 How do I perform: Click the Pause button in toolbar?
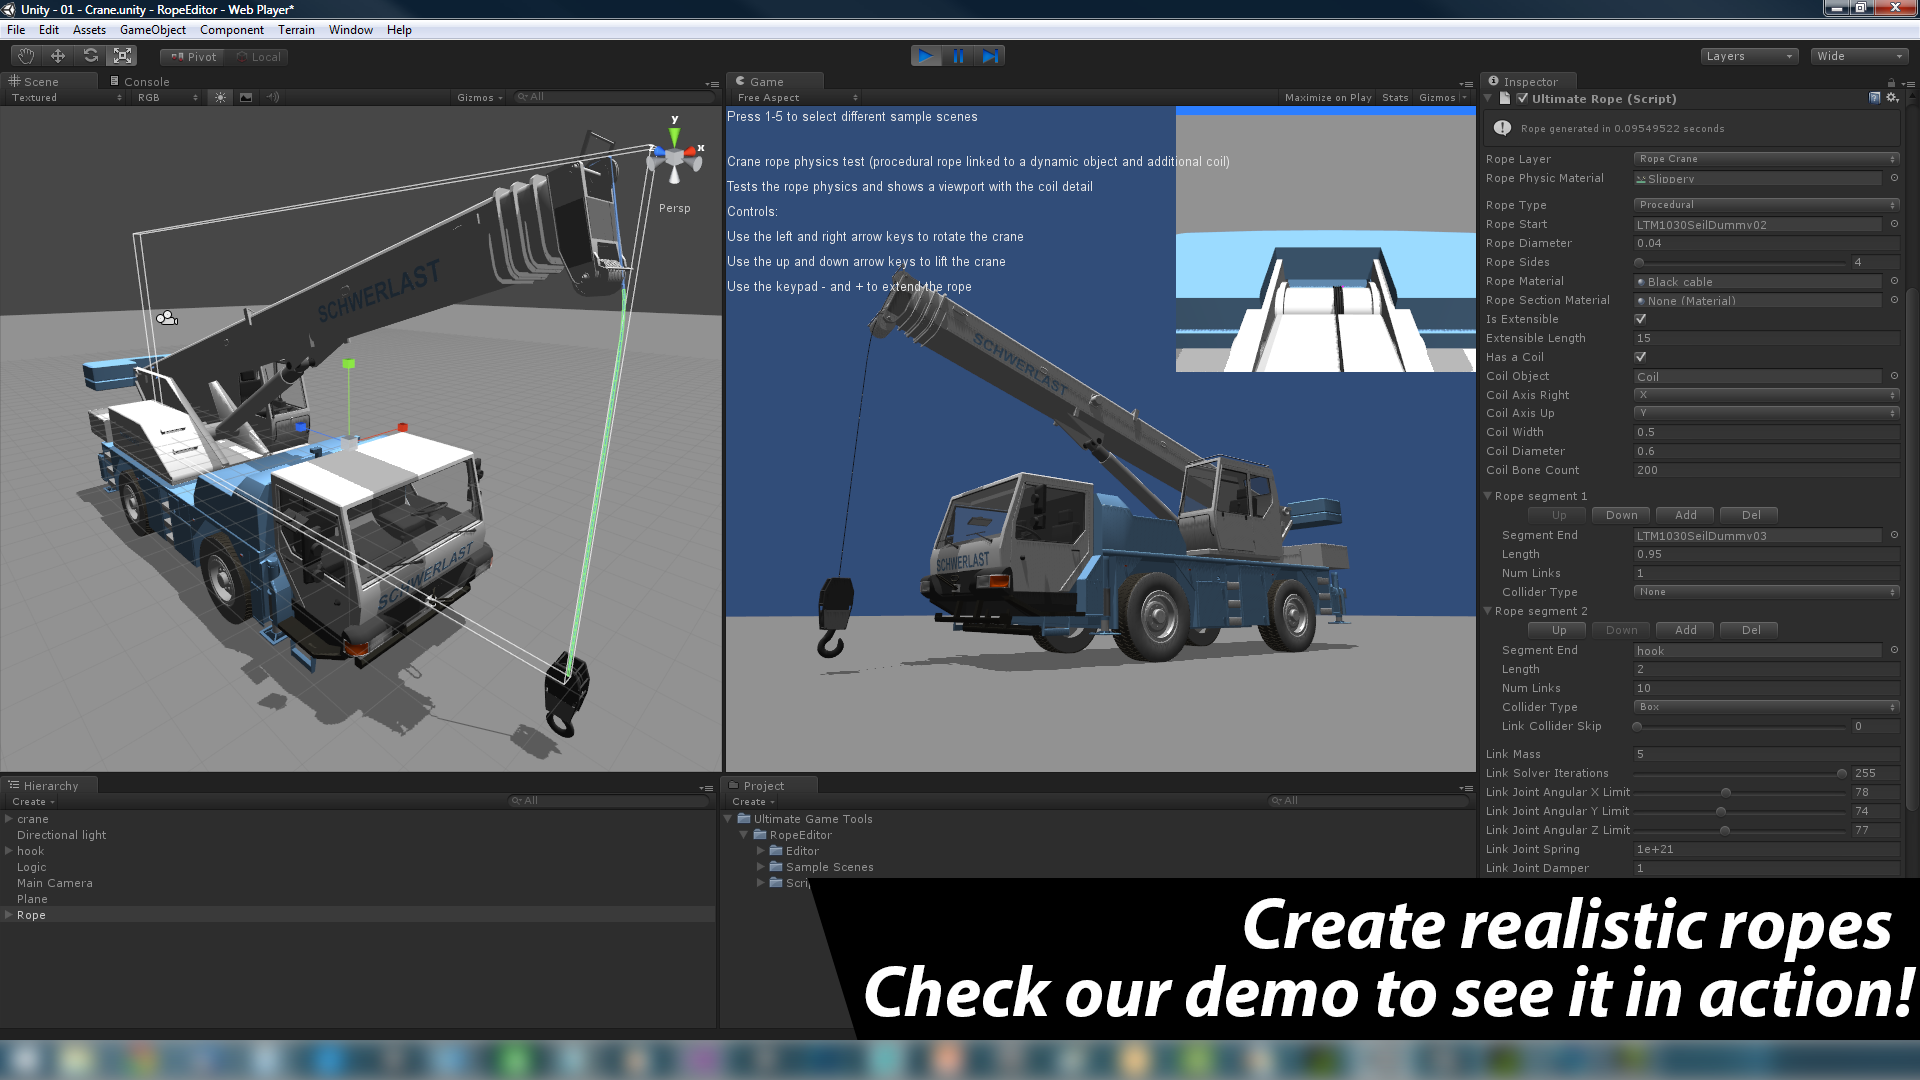960,55
